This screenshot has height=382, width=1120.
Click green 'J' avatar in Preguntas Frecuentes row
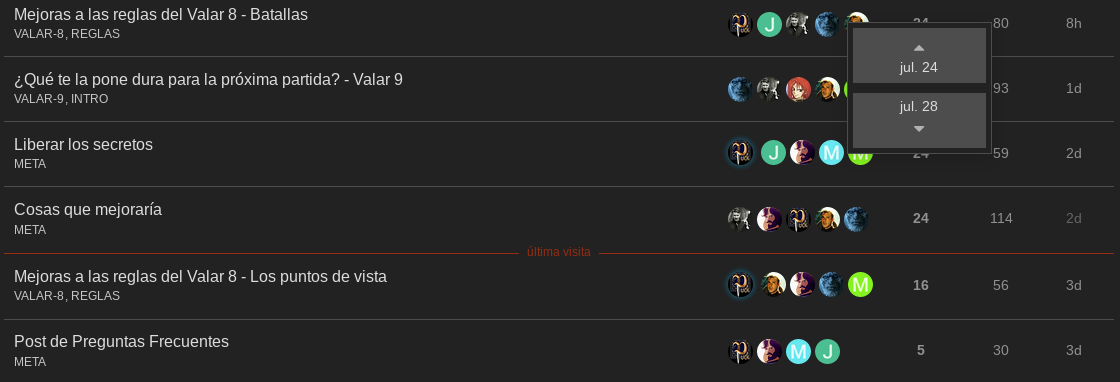(x=828, y=351)
